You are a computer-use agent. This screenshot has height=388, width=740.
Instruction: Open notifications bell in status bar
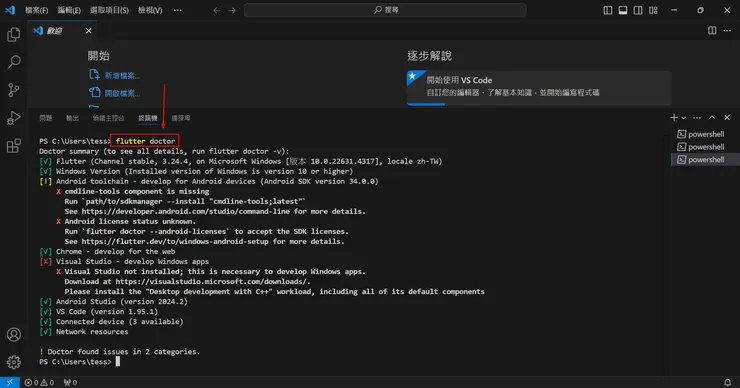click(x=727, y=382)
